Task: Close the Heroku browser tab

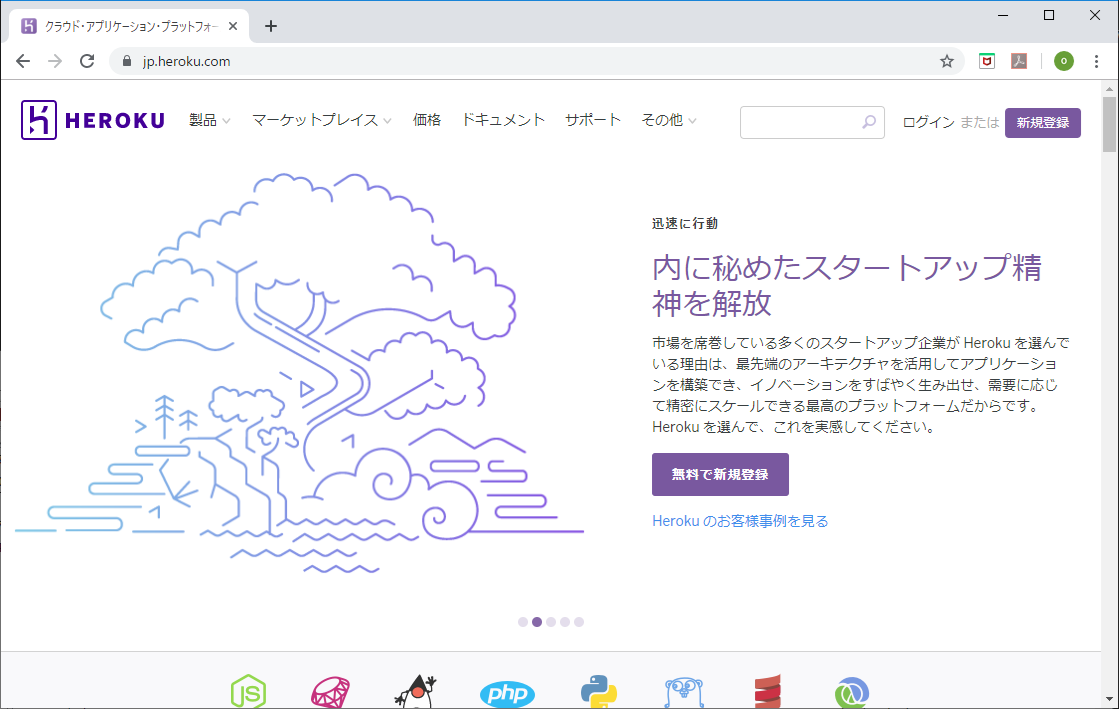Action: 233,26
